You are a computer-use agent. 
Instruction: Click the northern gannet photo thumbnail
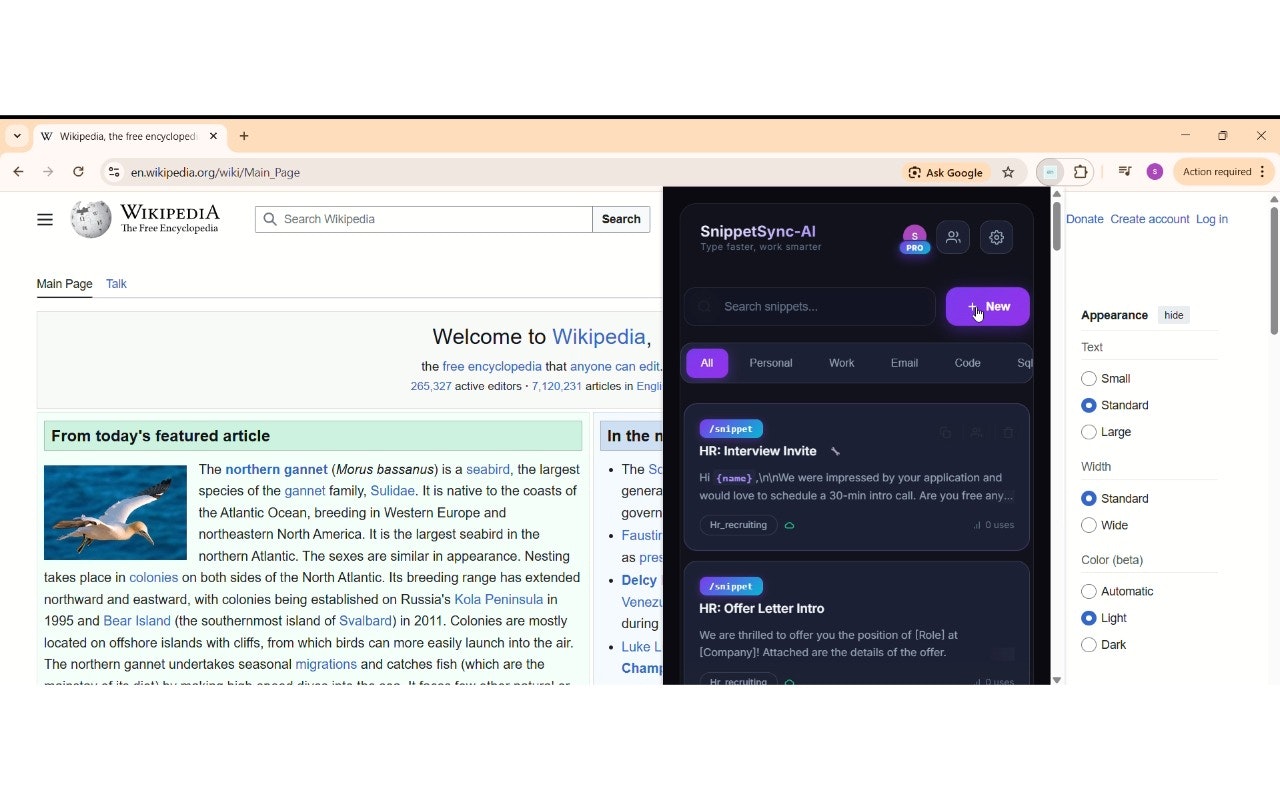tap(115, 512)
